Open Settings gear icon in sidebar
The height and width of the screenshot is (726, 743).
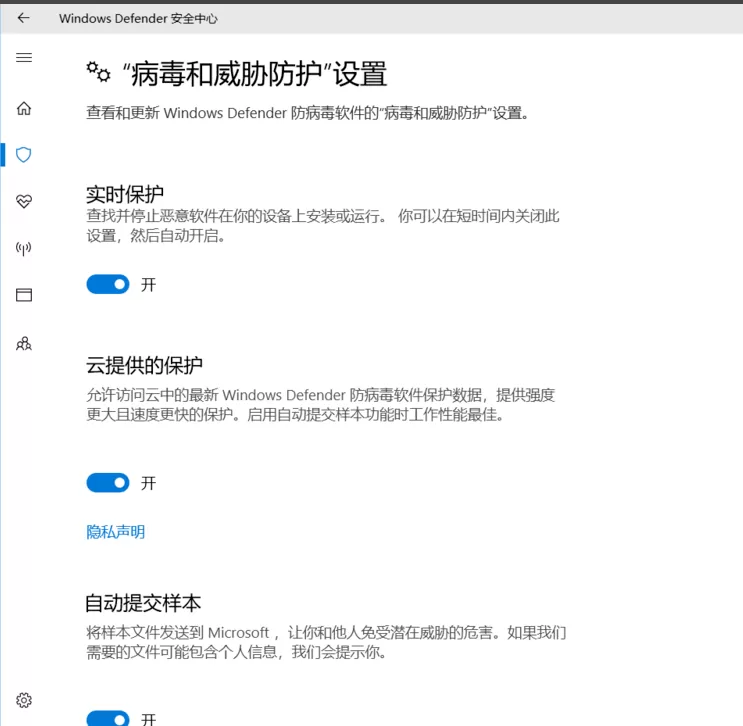click(24, 700)
